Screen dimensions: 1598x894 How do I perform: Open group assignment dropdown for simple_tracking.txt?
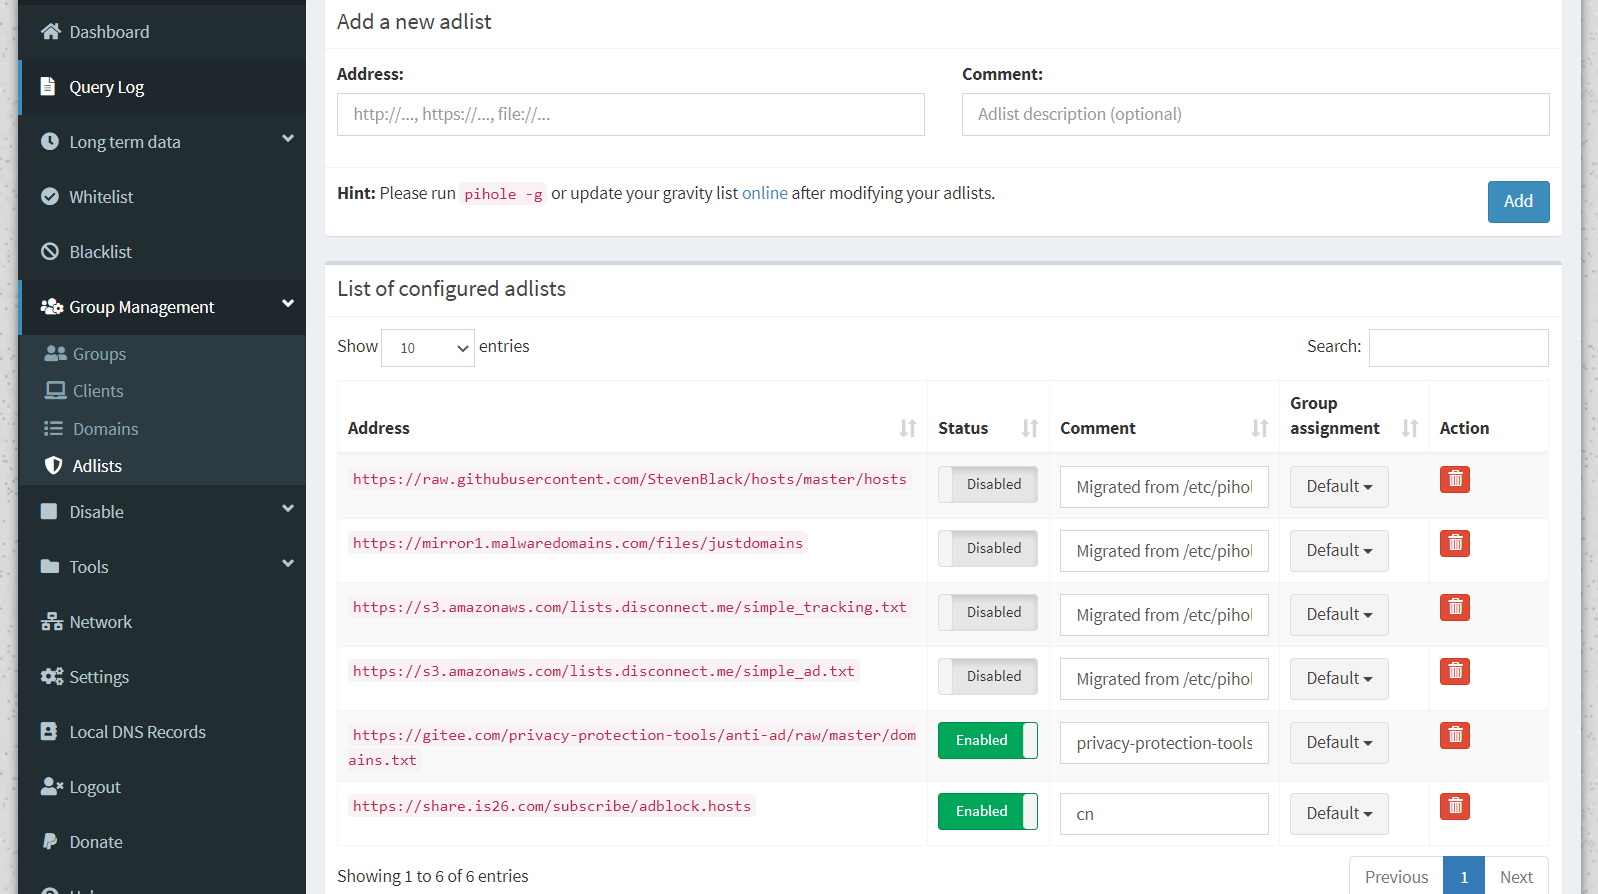click(x=1338, y=615)
